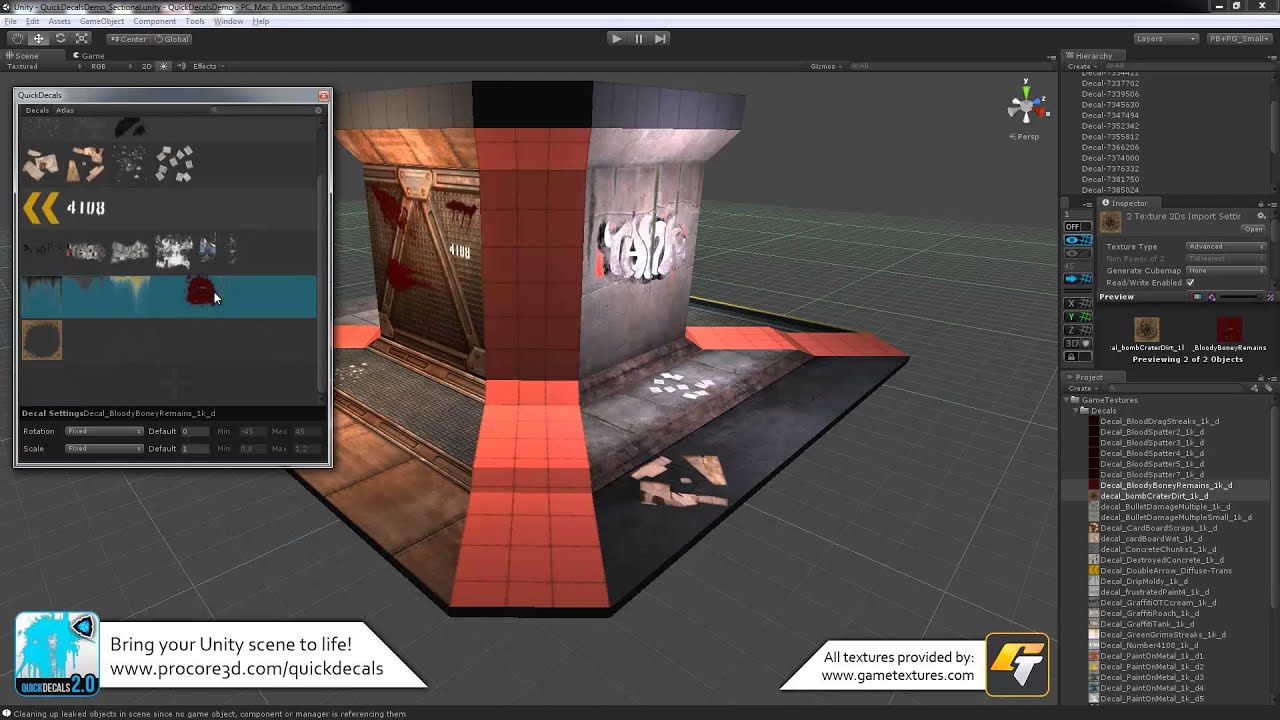Select the Hand tool in Unity toolbar

pos(17,38)
